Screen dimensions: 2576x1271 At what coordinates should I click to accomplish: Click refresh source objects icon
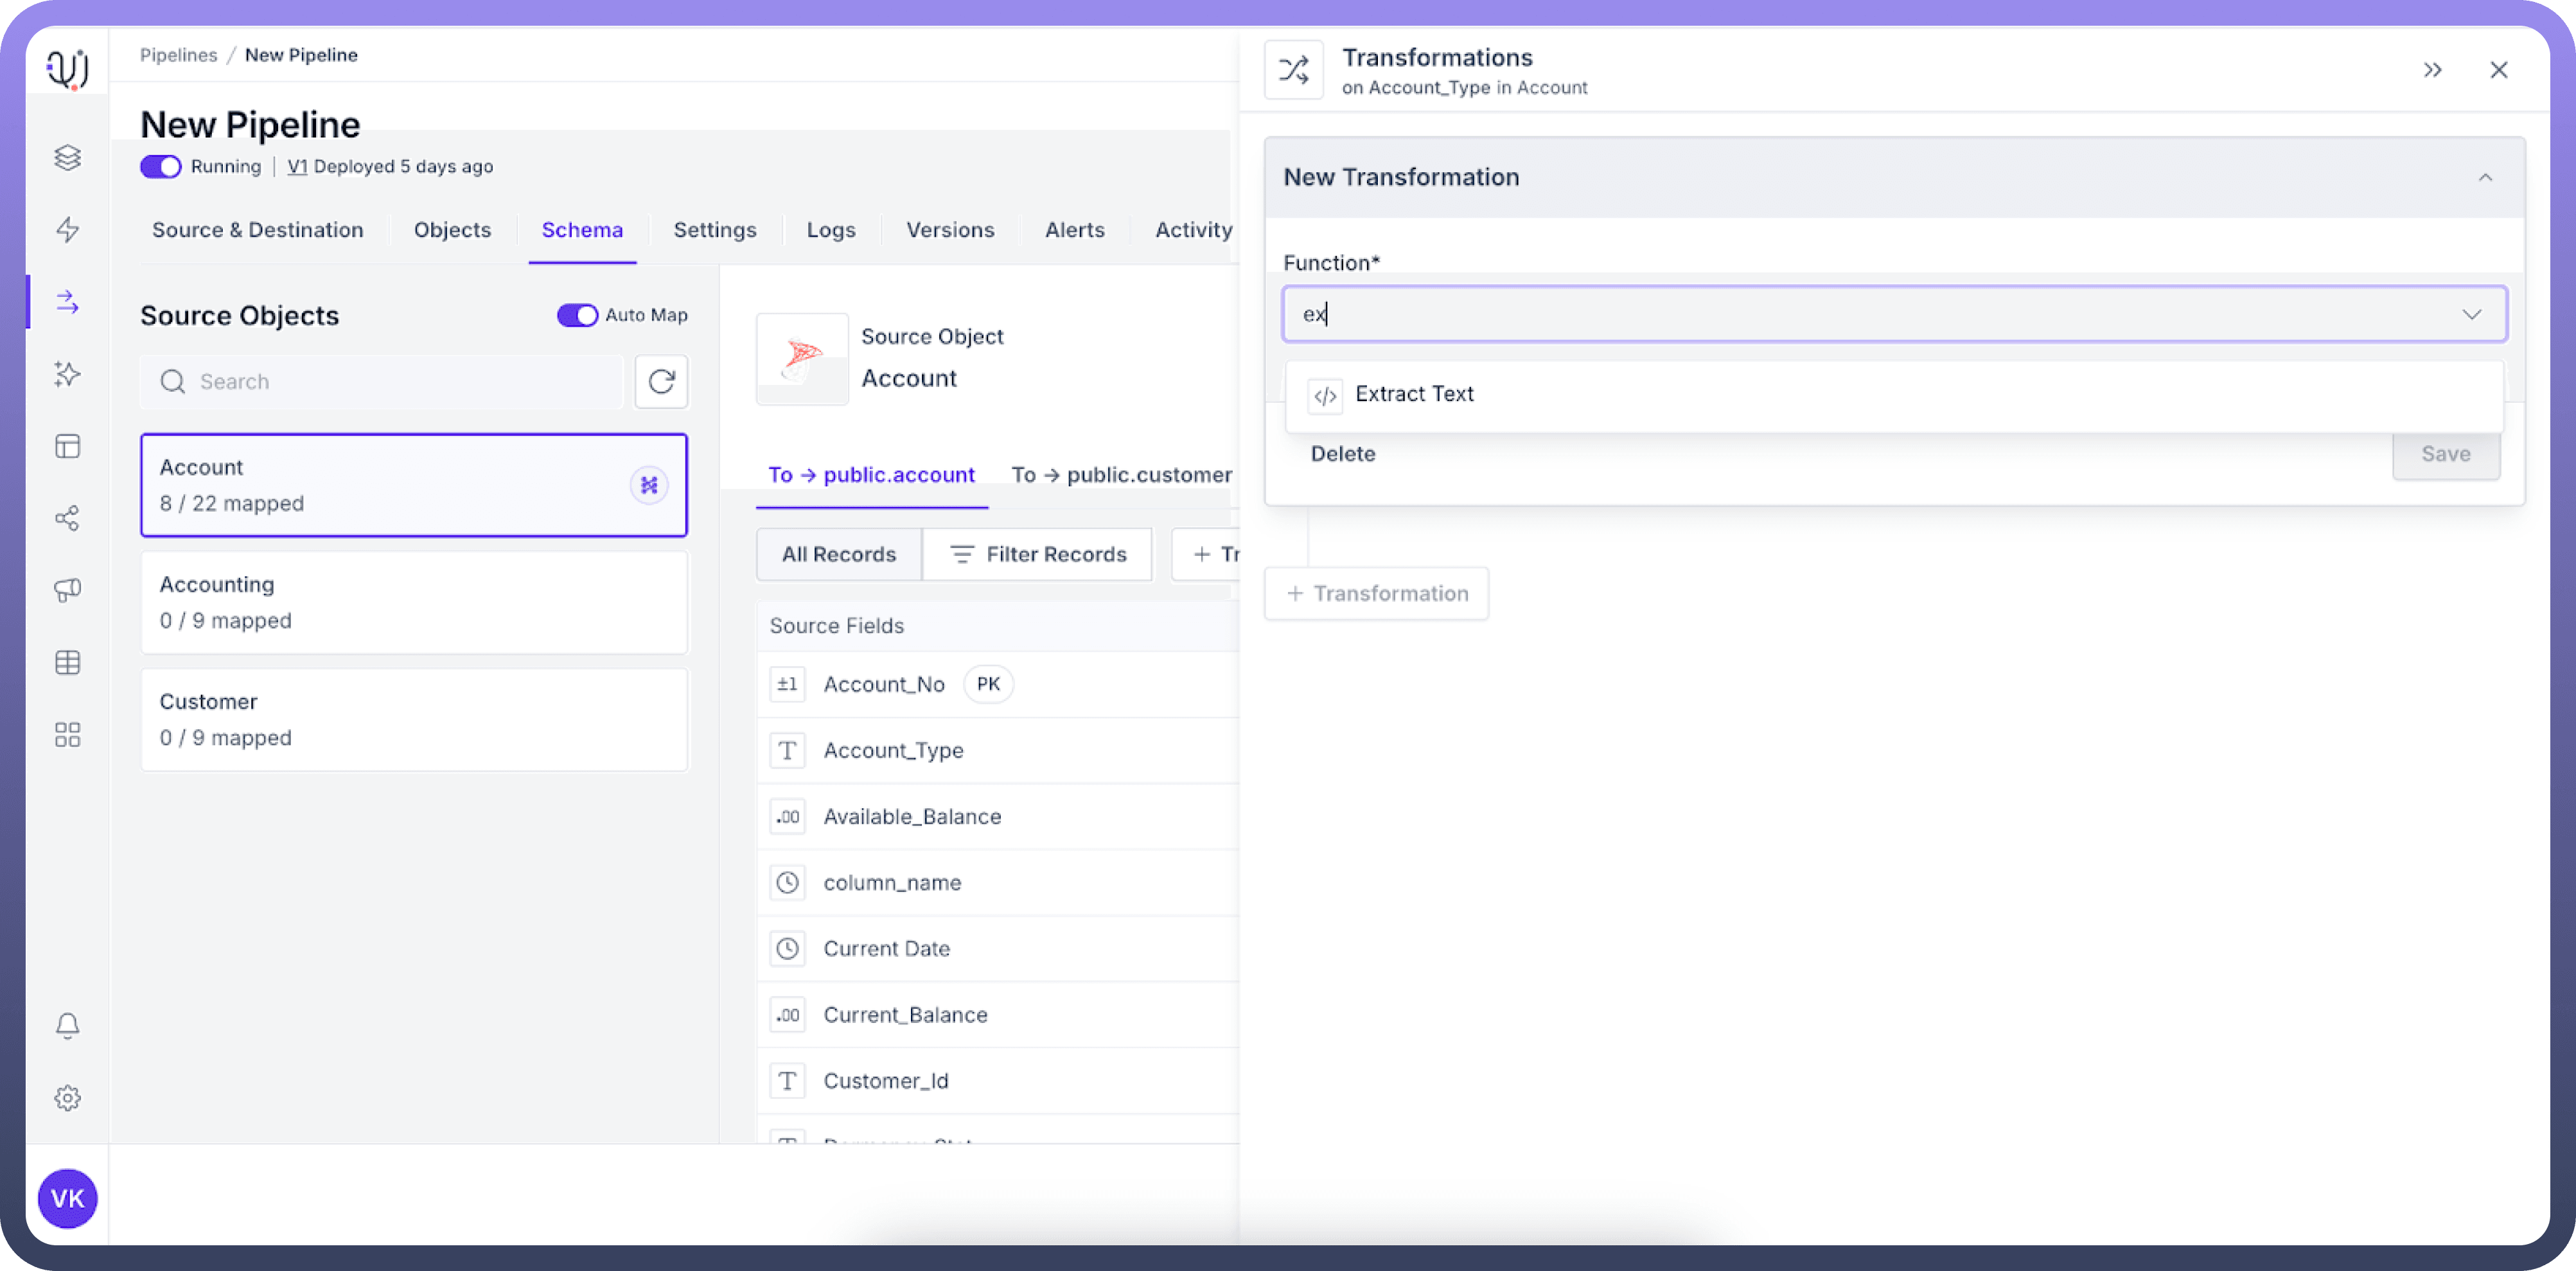[661, 381]
